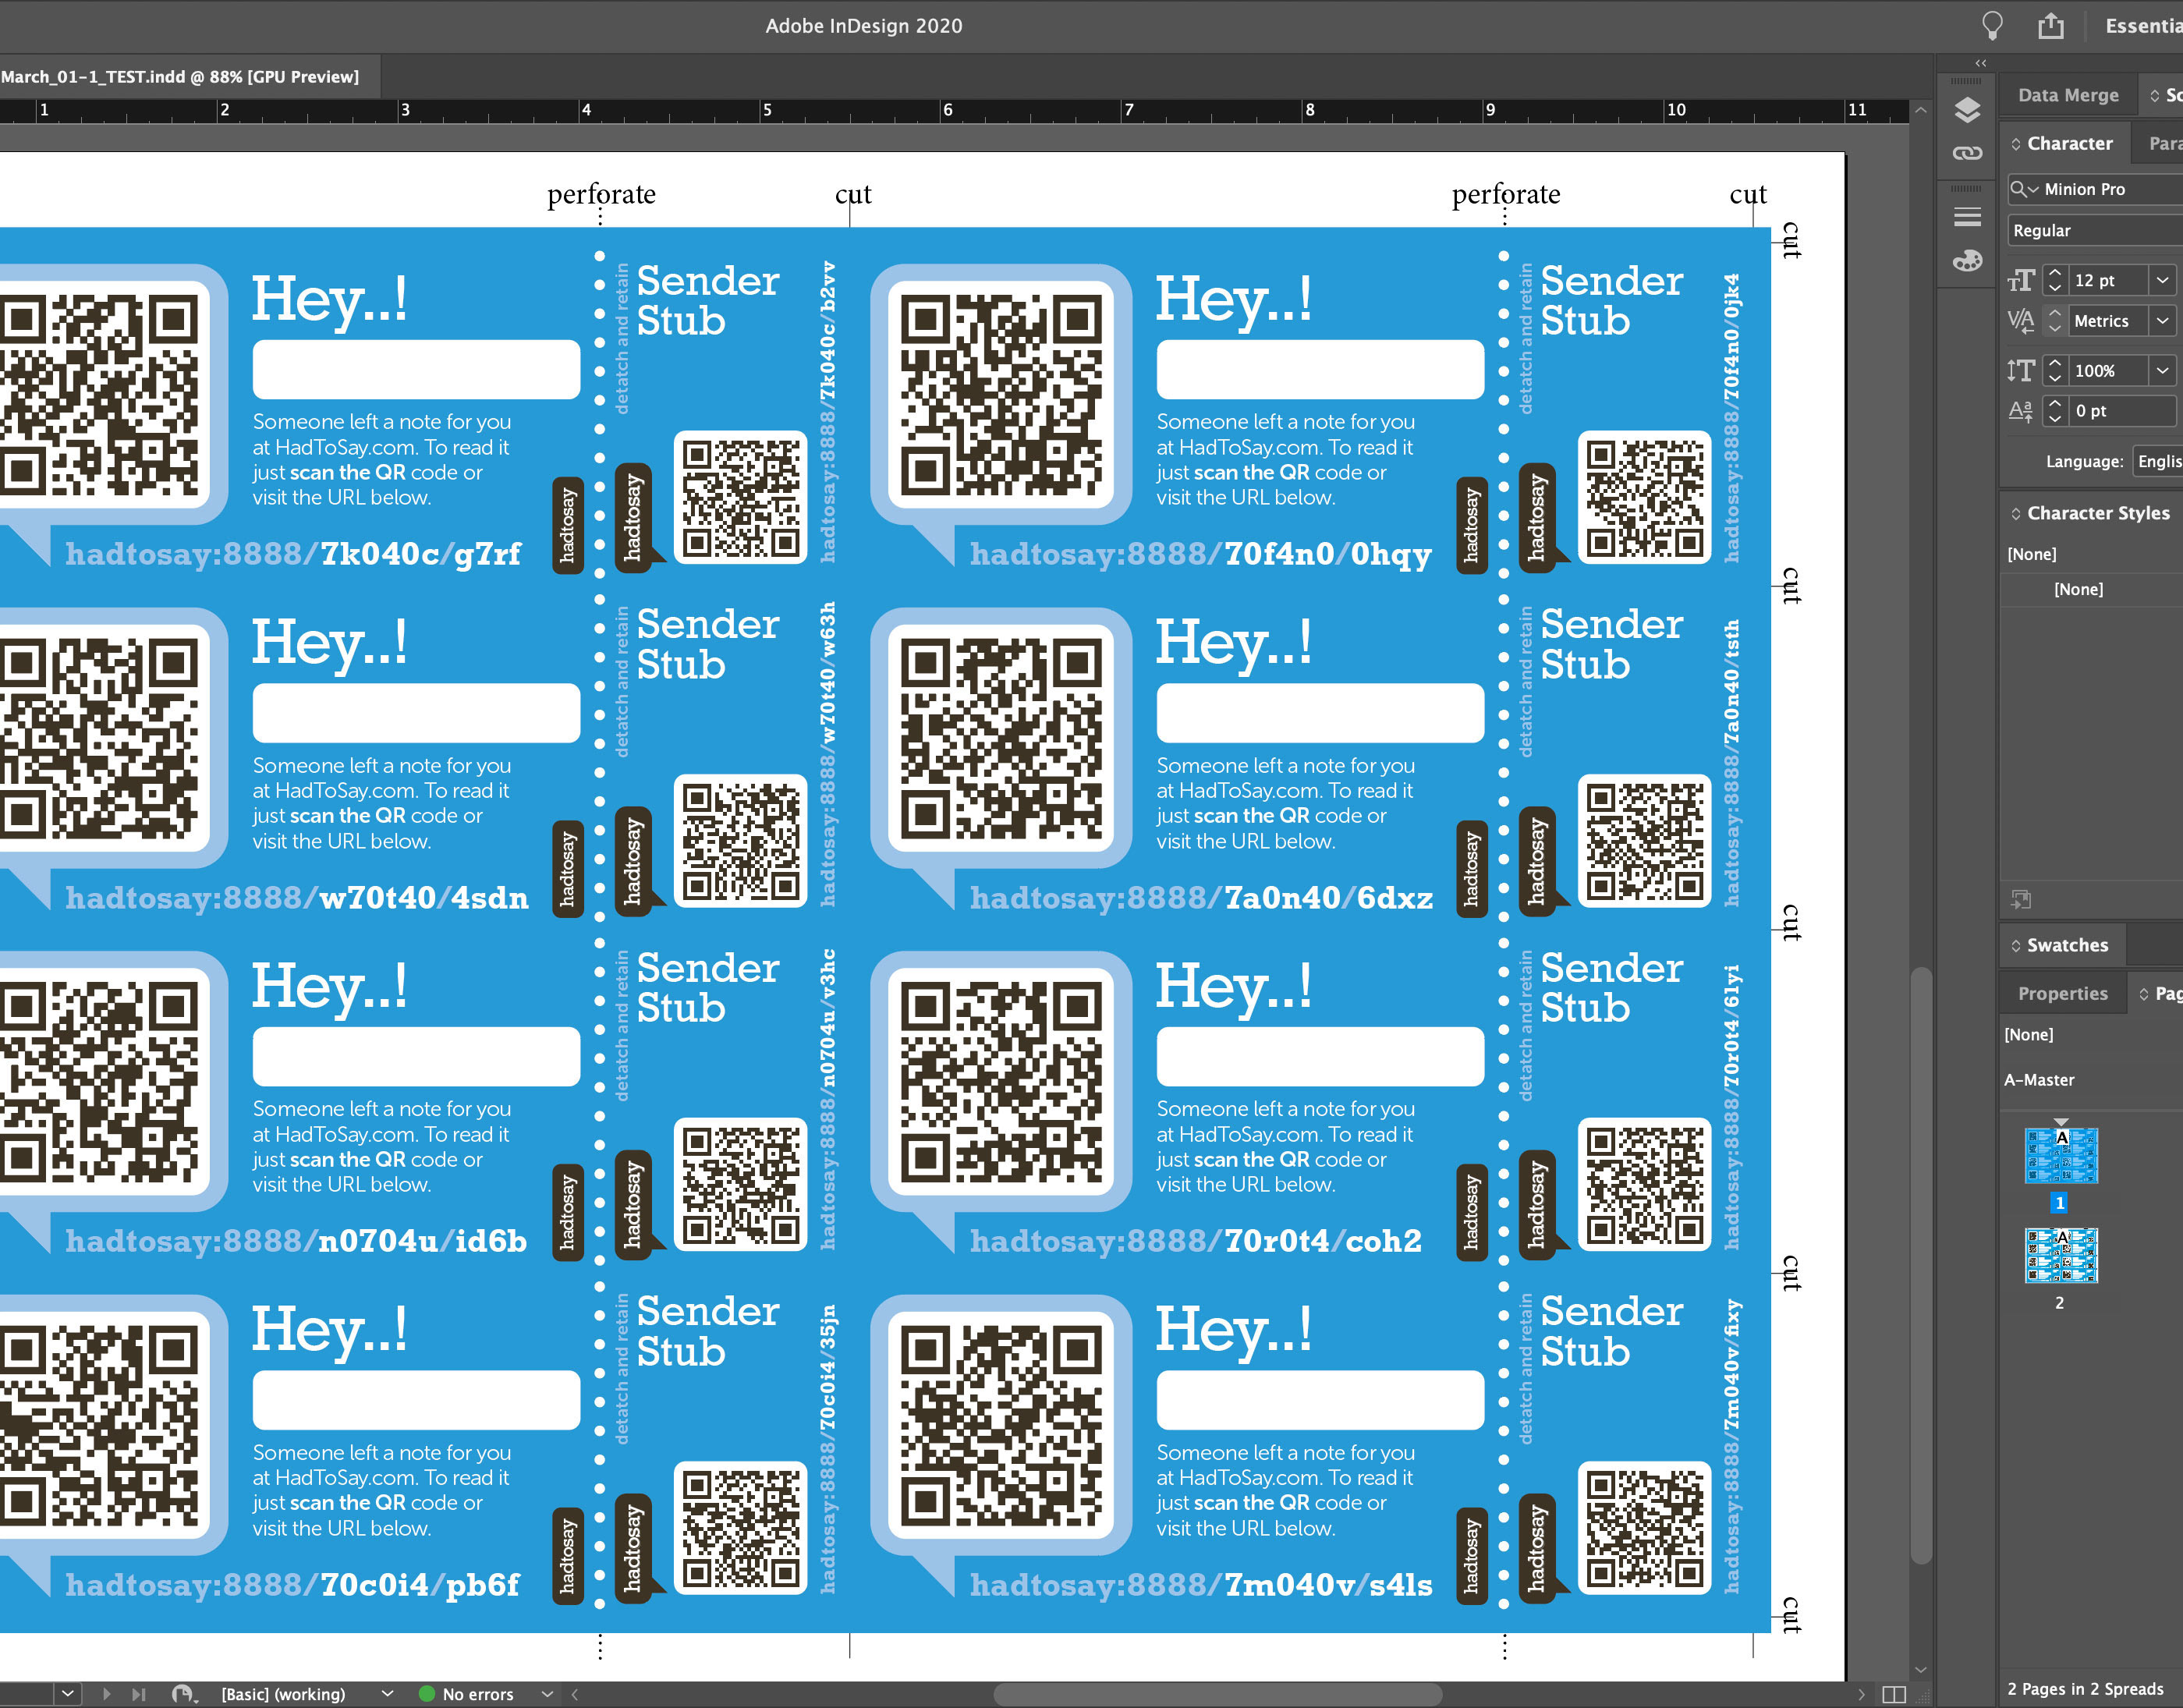Click the font search magnifier icon
This screenshot has height=1708, width=2183.
(2024, 189)
